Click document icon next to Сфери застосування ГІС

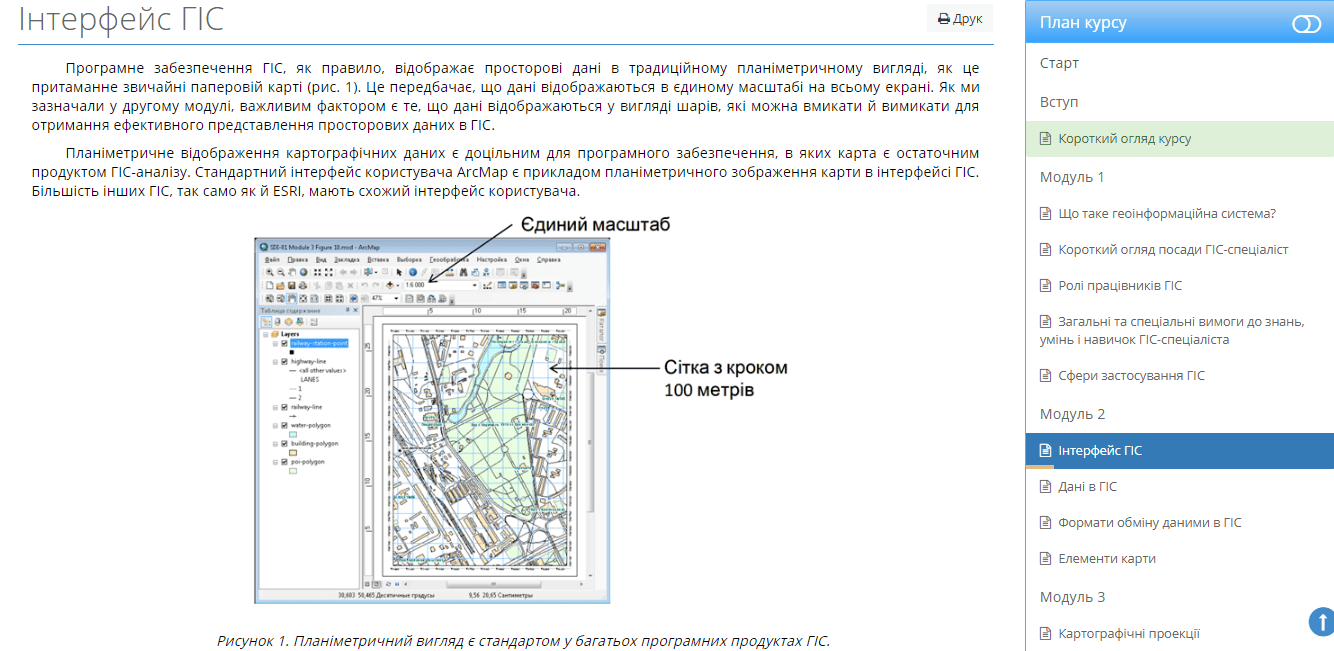pyautogui.click(x=1046, y=376)
